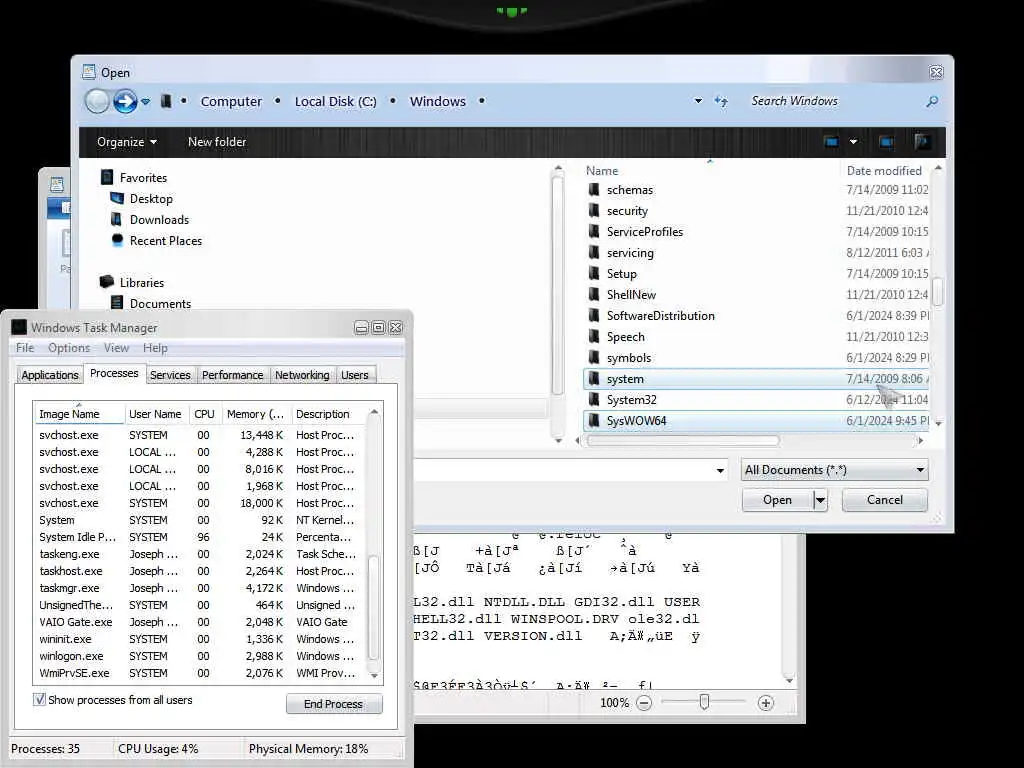Click the Computer breadcrumb in address bar

[231, 101]
